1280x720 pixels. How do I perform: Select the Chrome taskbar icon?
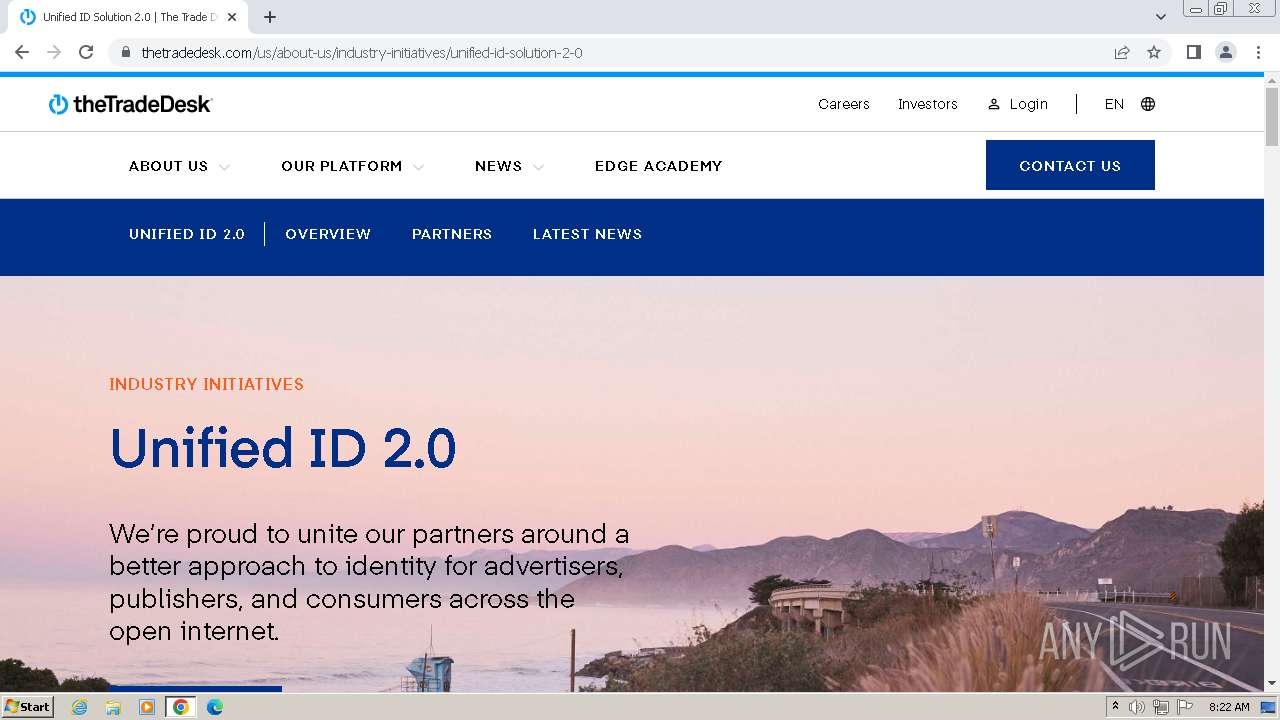point(181,707)
